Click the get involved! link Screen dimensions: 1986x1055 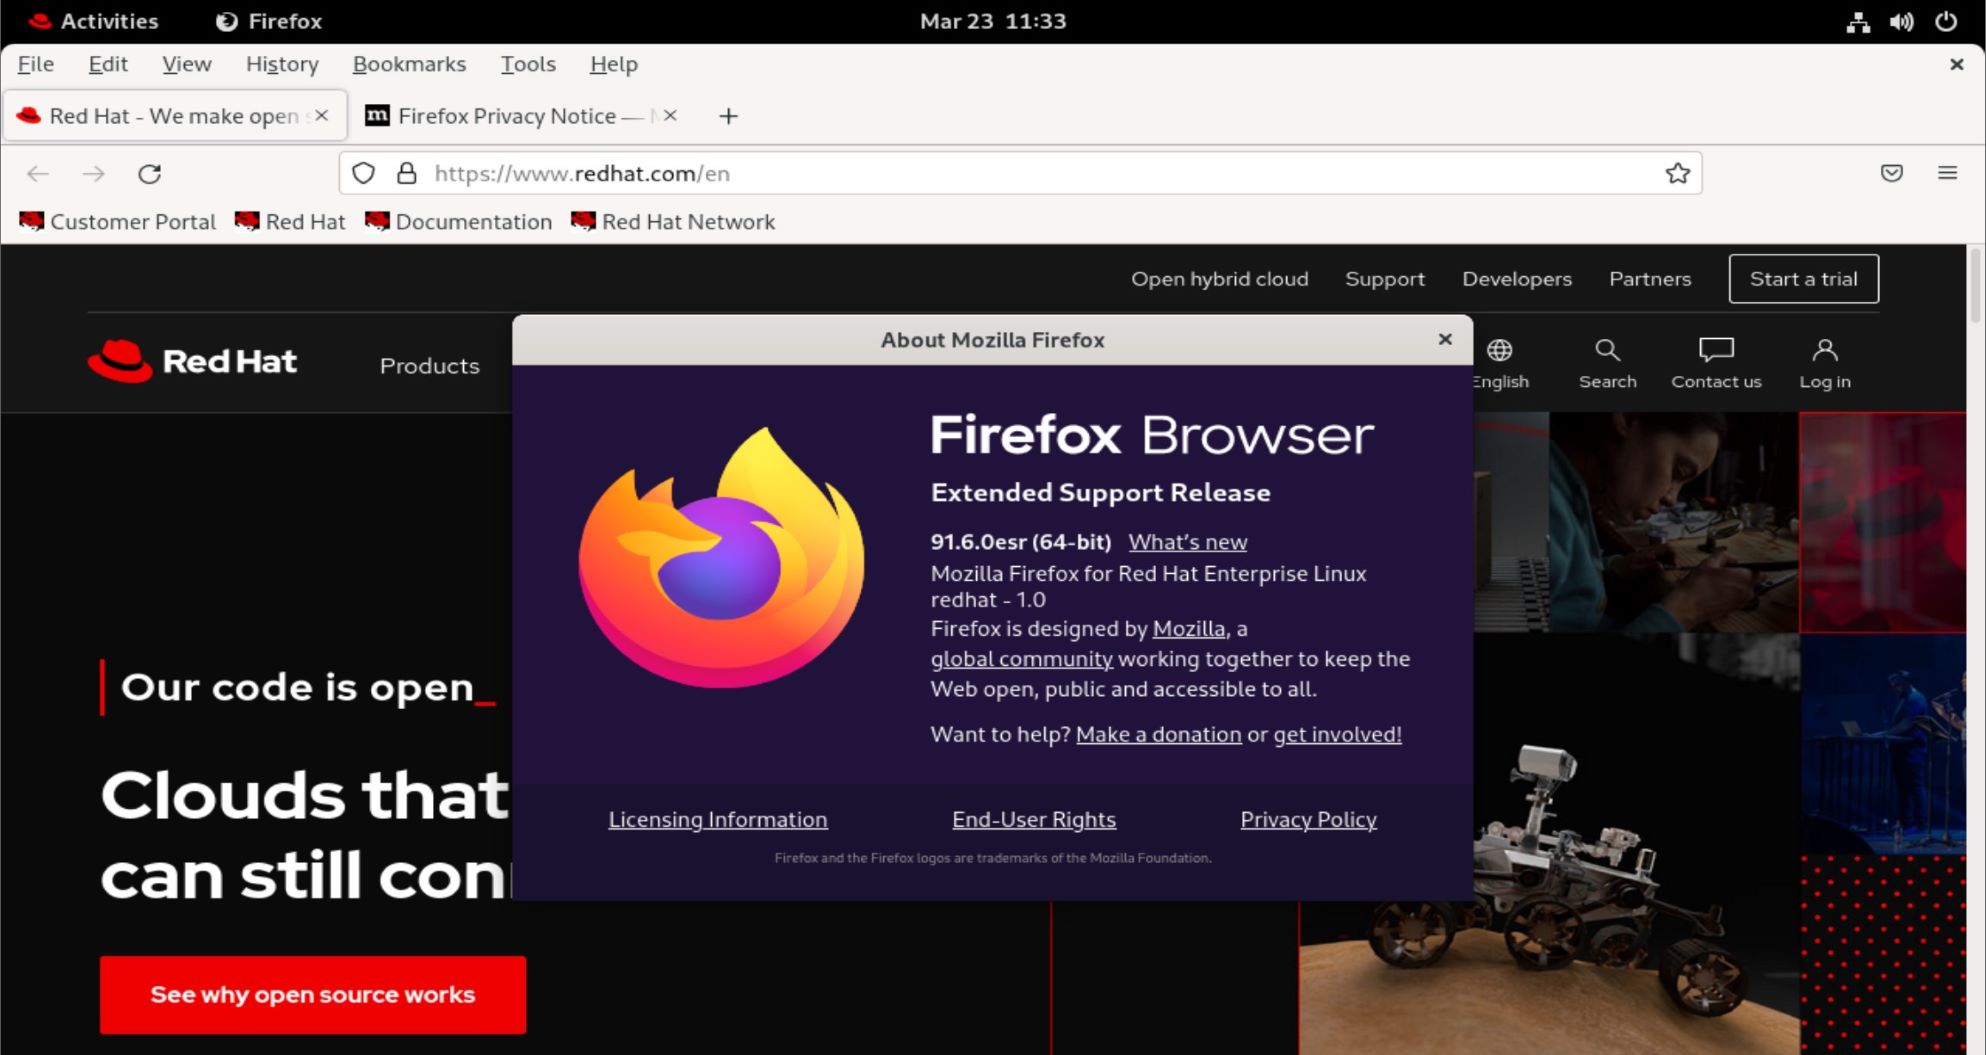pos(1337,734)
